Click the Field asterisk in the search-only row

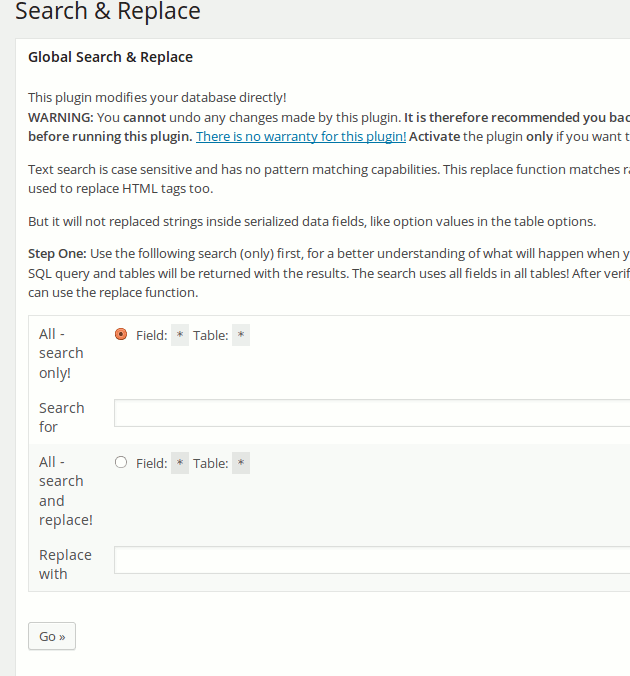(x=179, y=336)
